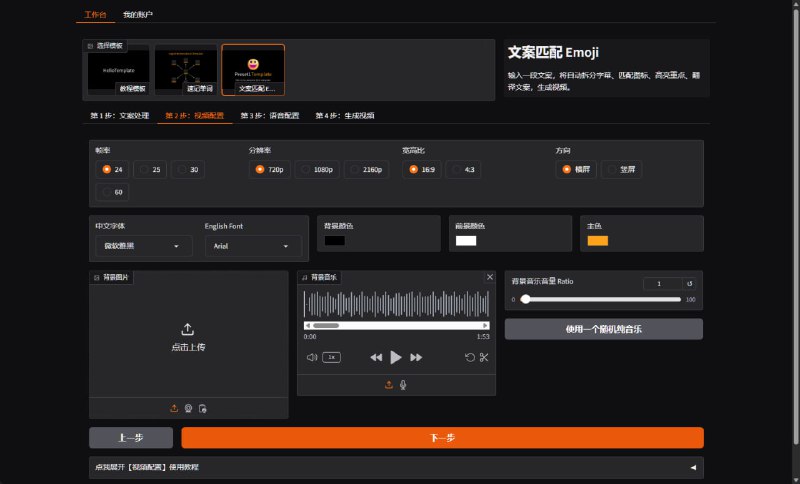Open the black background color swatch
Viewport: 800px width, 484px height.
pos(335,241)
